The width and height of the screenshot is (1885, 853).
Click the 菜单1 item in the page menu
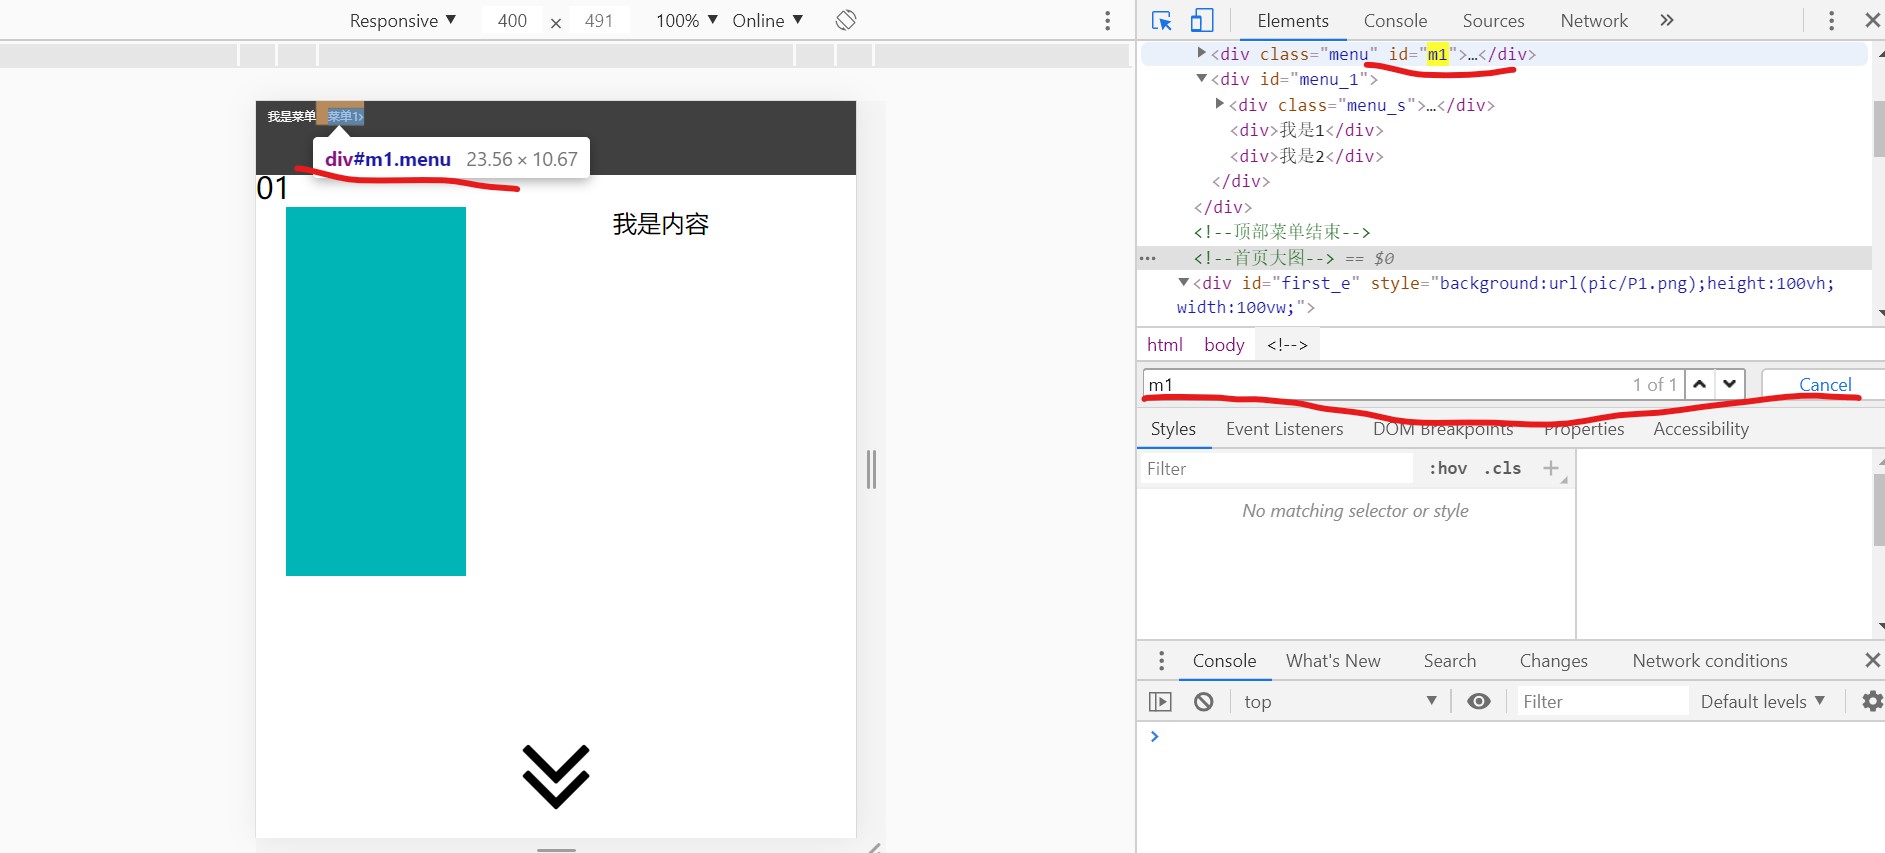tap(344, 117)
